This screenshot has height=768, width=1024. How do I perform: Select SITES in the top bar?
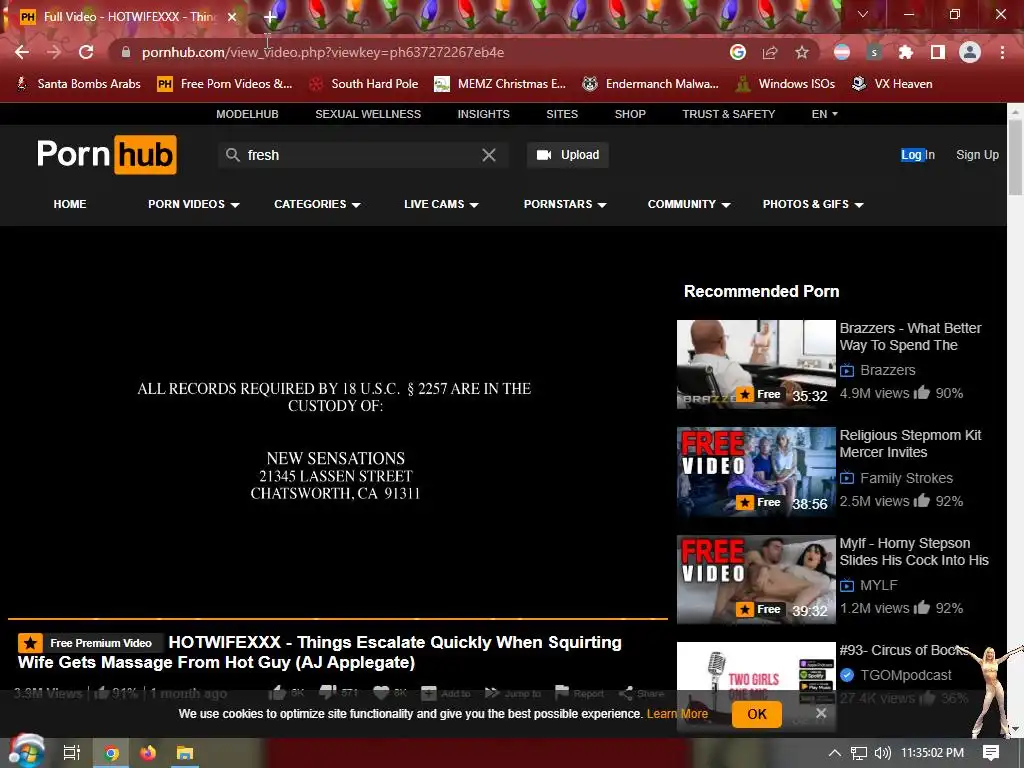click(562, 114)
